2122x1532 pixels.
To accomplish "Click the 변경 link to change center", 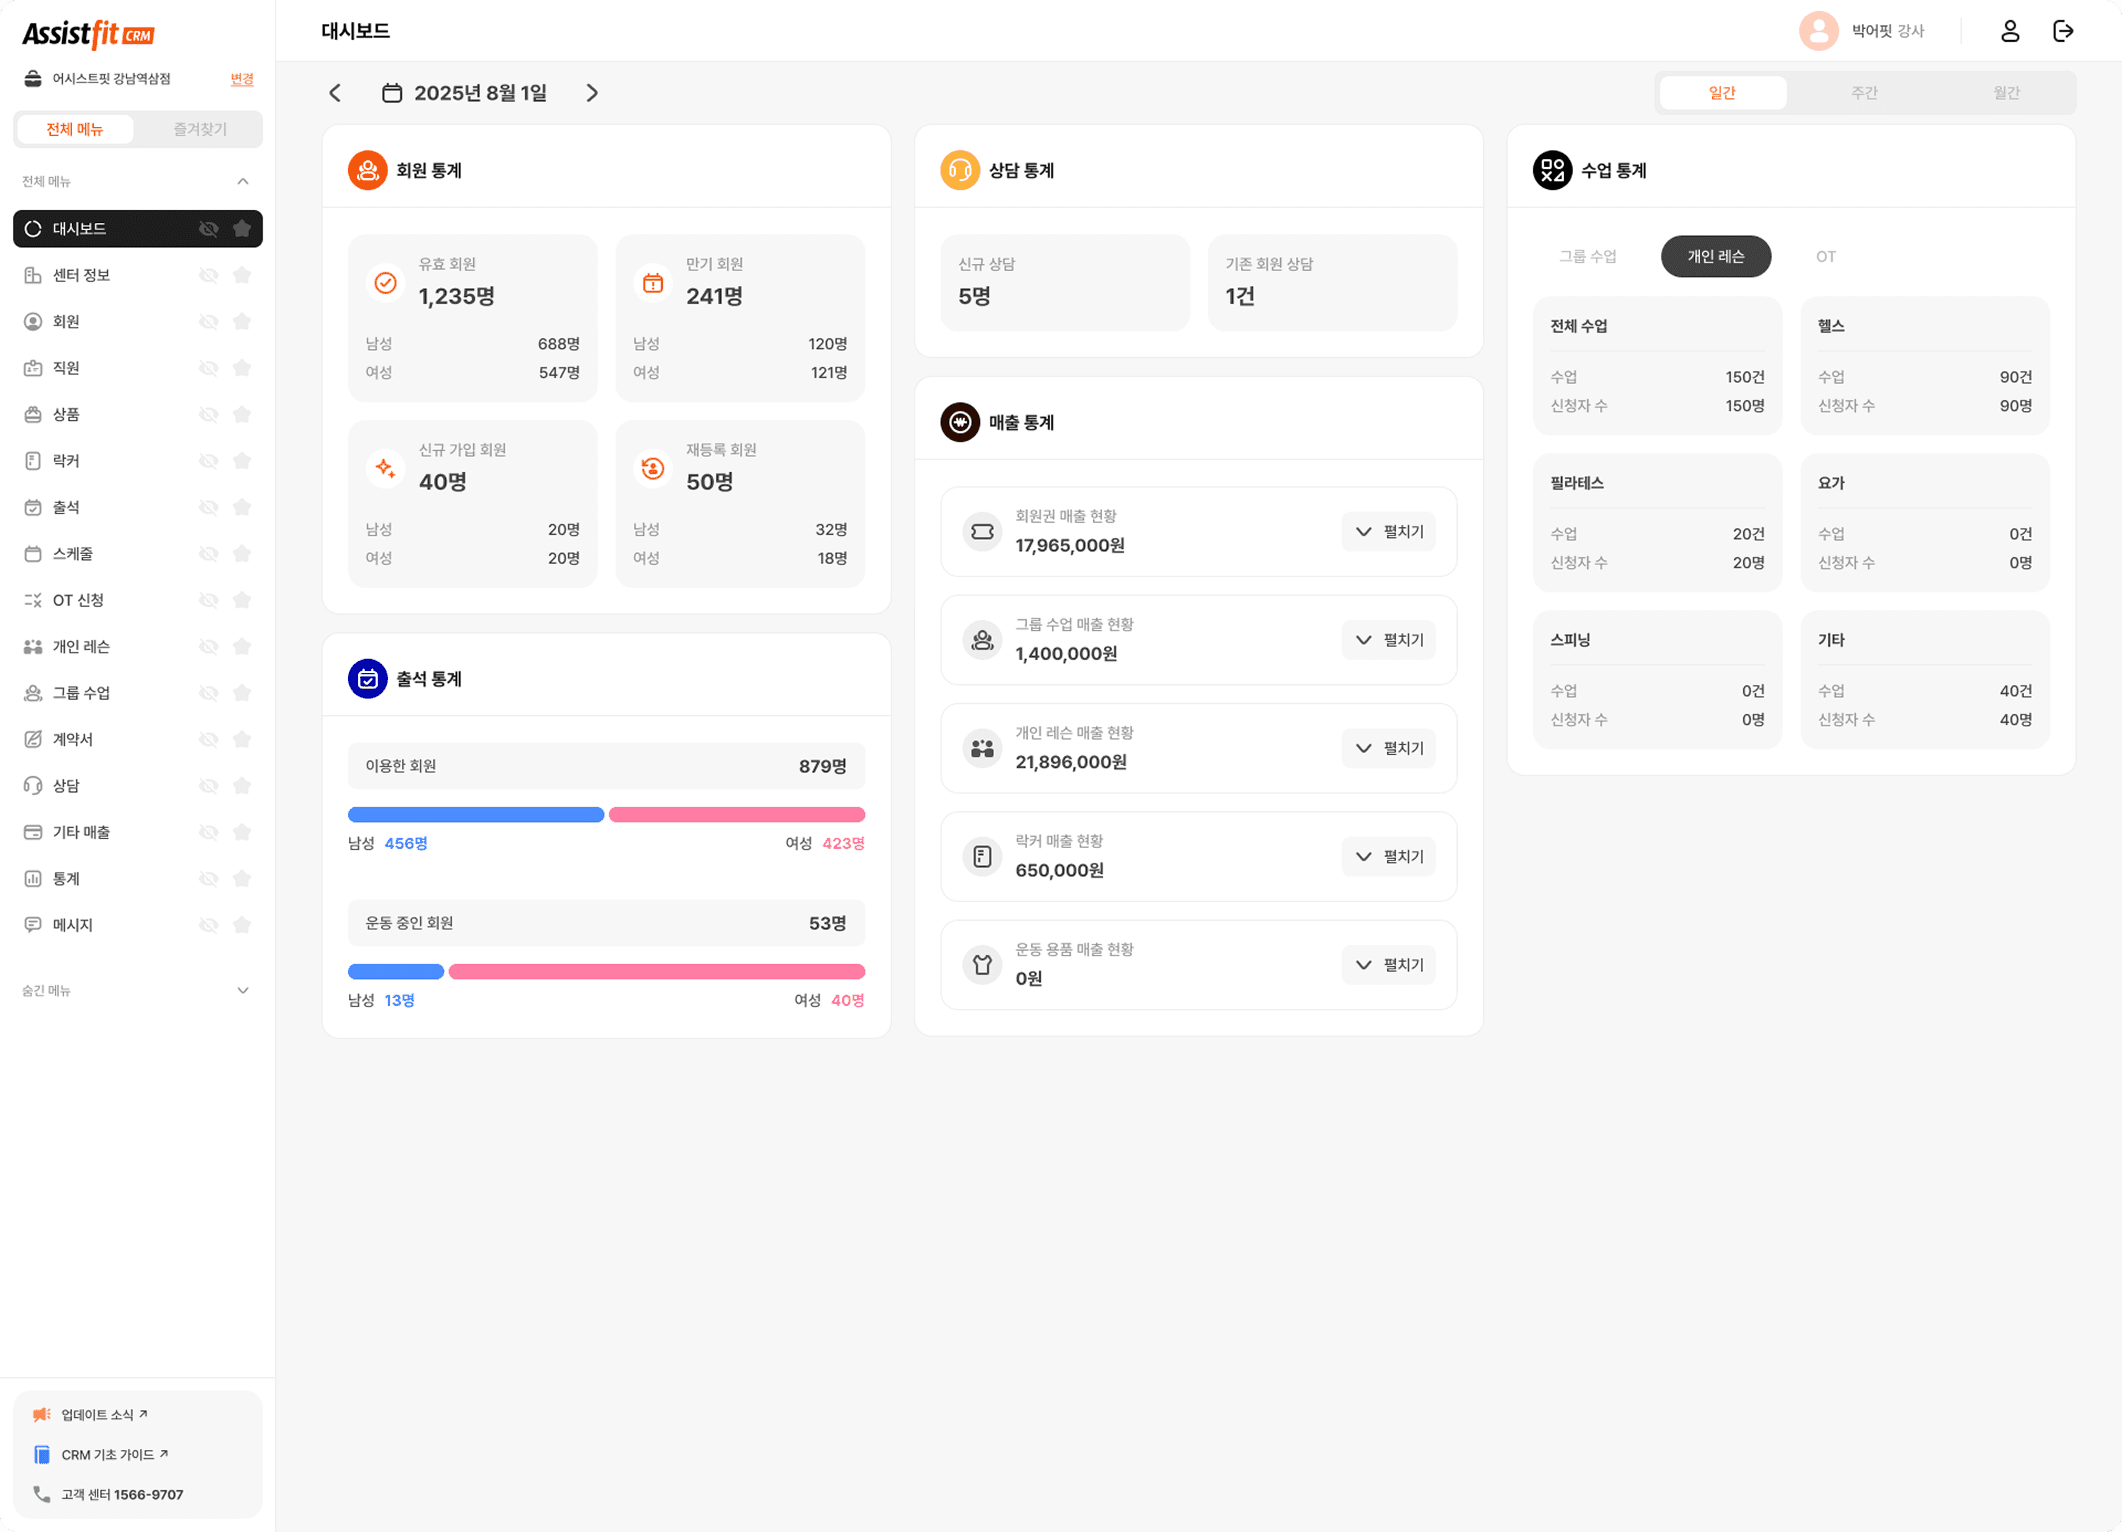I will [x=240, y=78].
